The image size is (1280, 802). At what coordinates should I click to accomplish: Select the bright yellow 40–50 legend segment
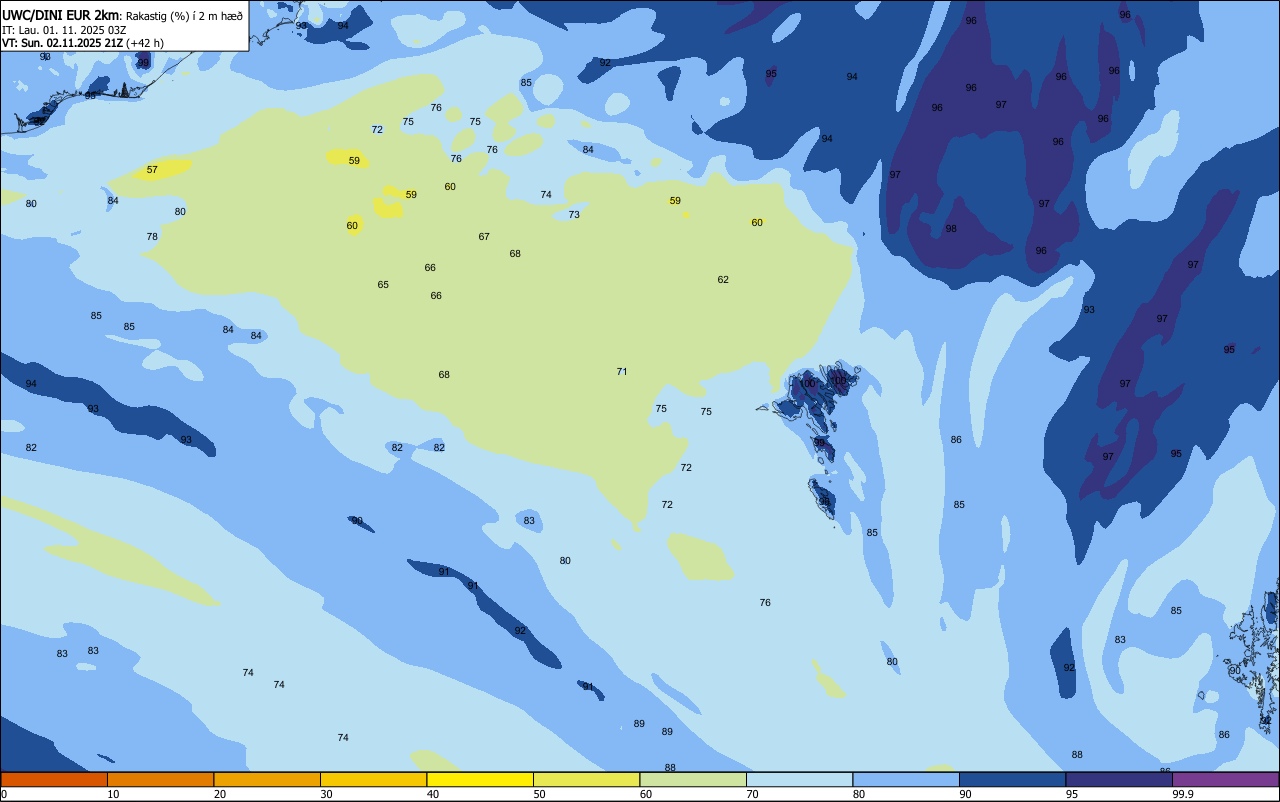tap(480, 779)
